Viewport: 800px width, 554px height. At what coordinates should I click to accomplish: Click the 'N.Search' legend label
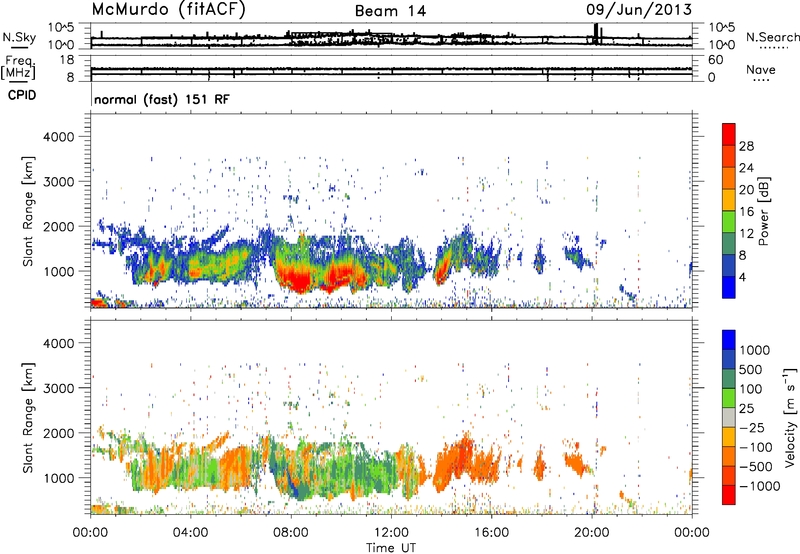click(772, 37)
